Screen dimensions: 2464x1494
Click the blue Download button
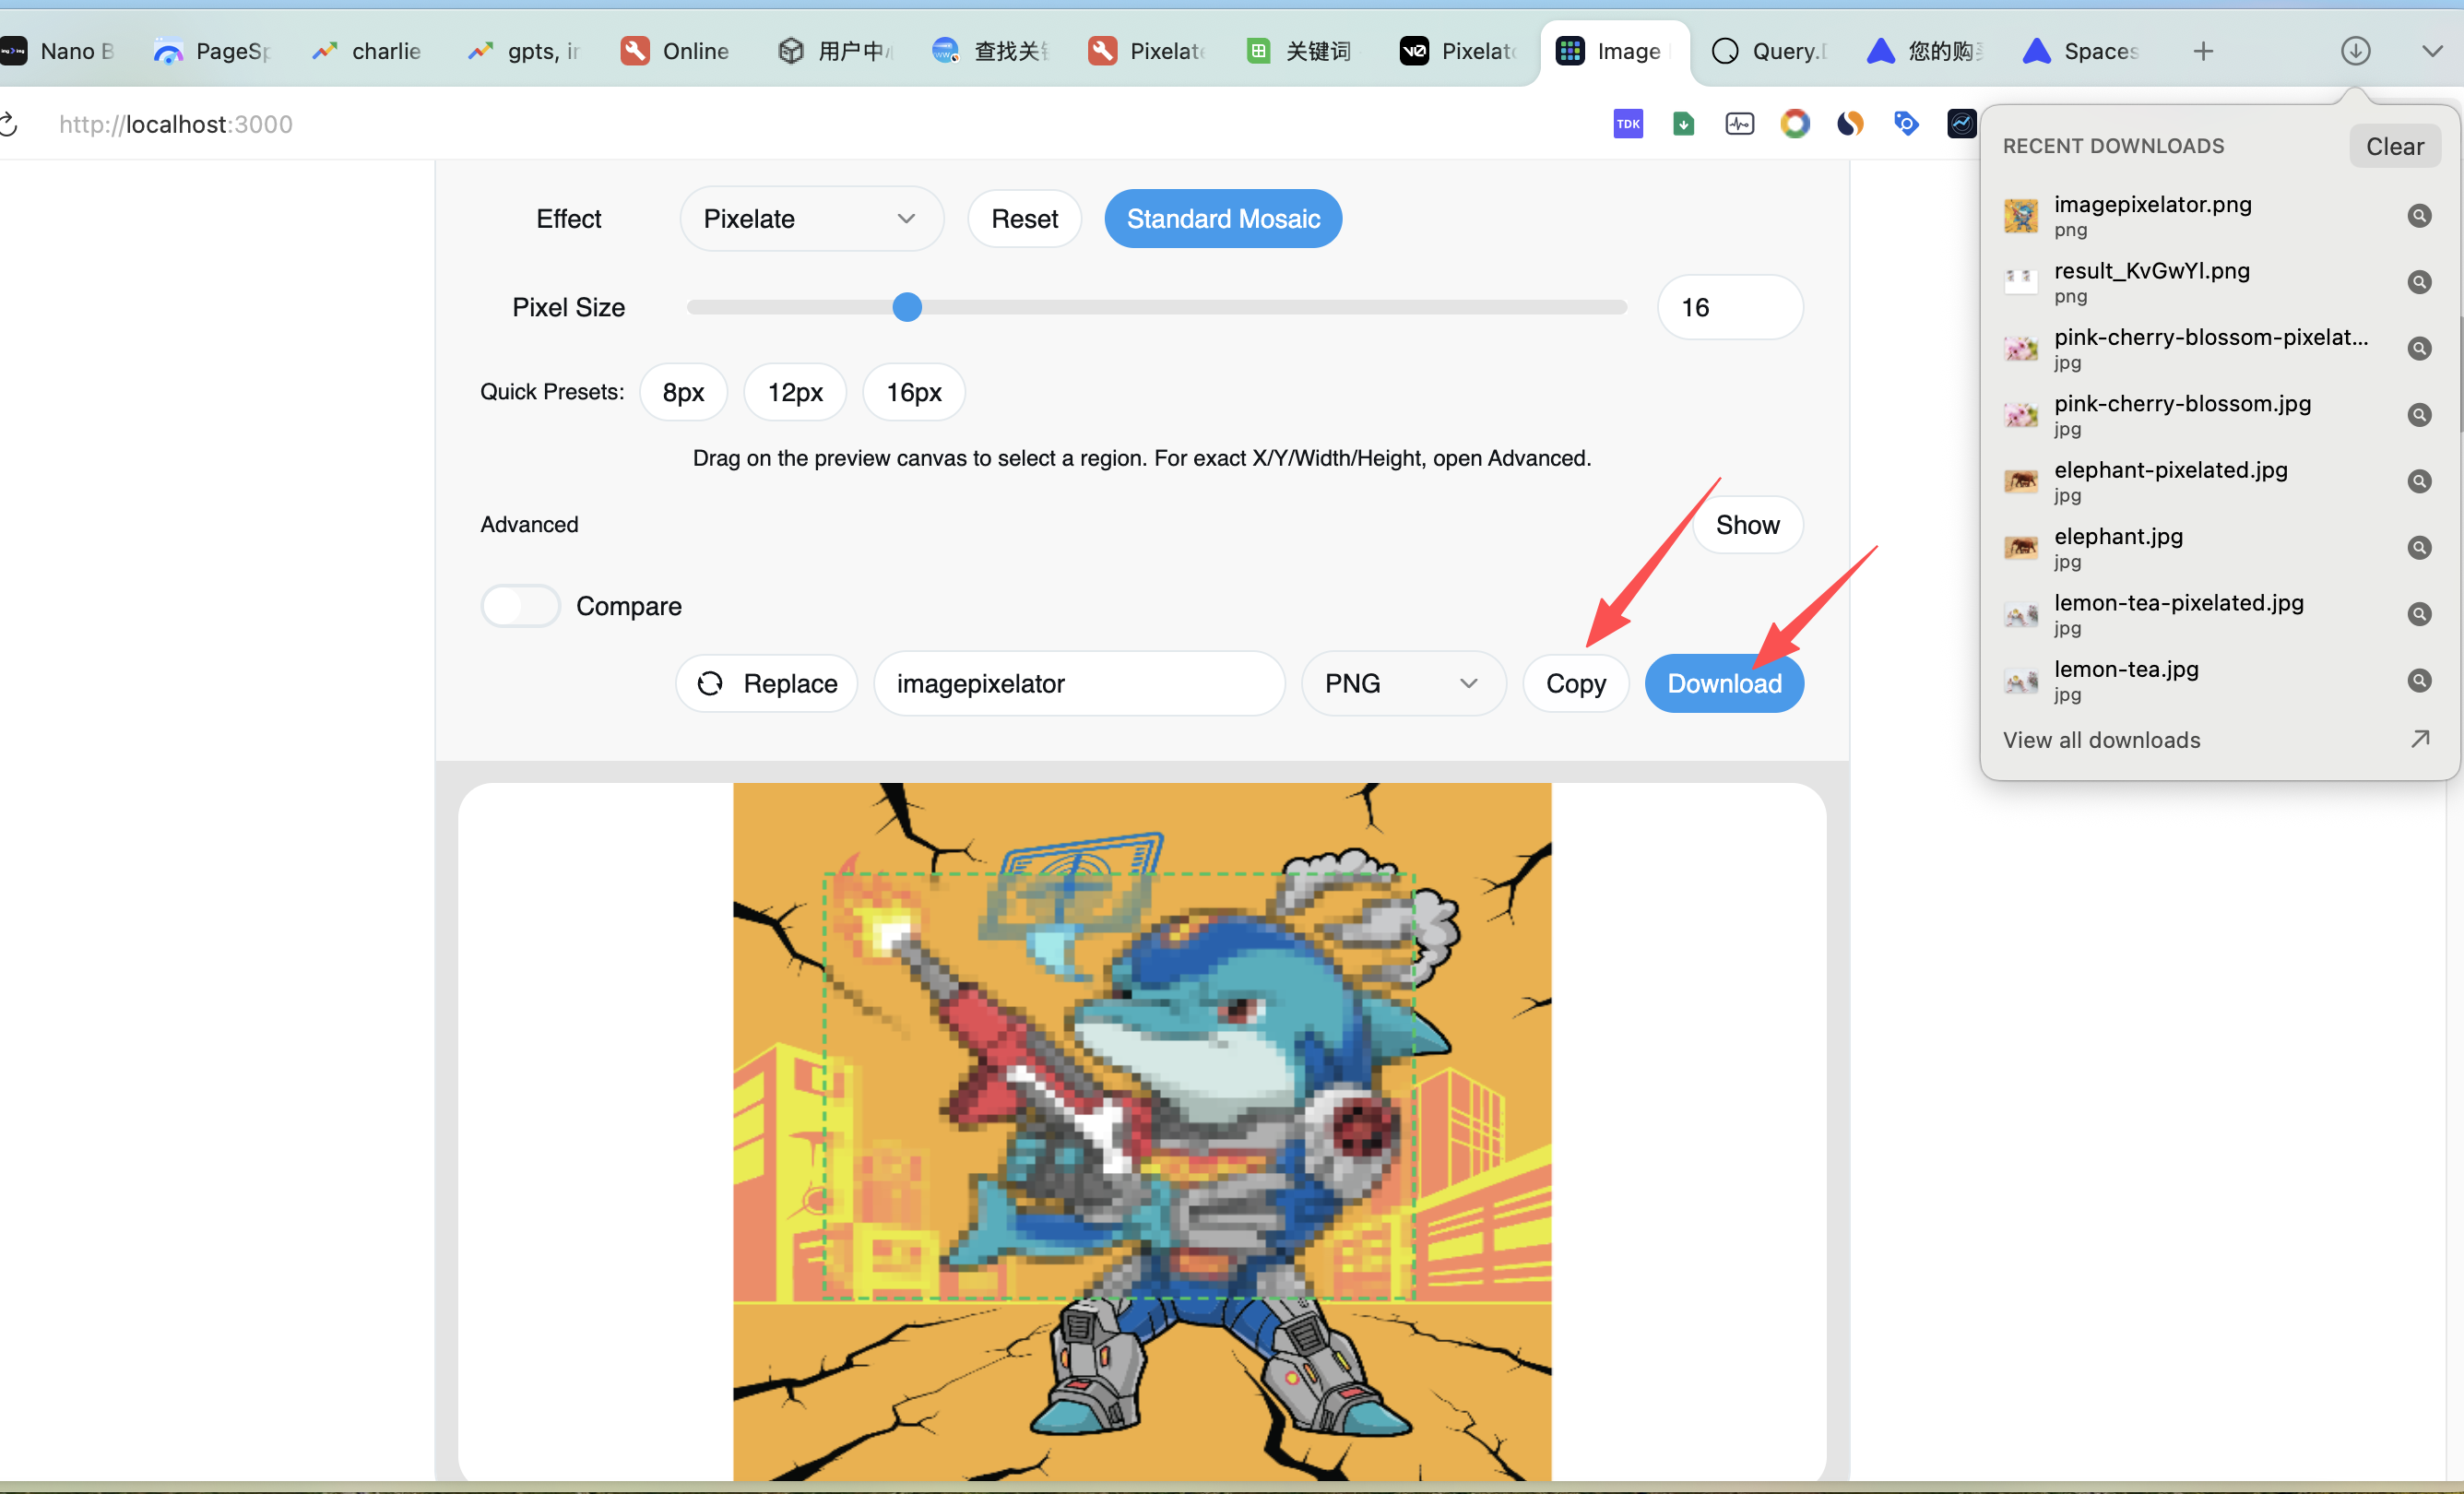[1723, 684]
